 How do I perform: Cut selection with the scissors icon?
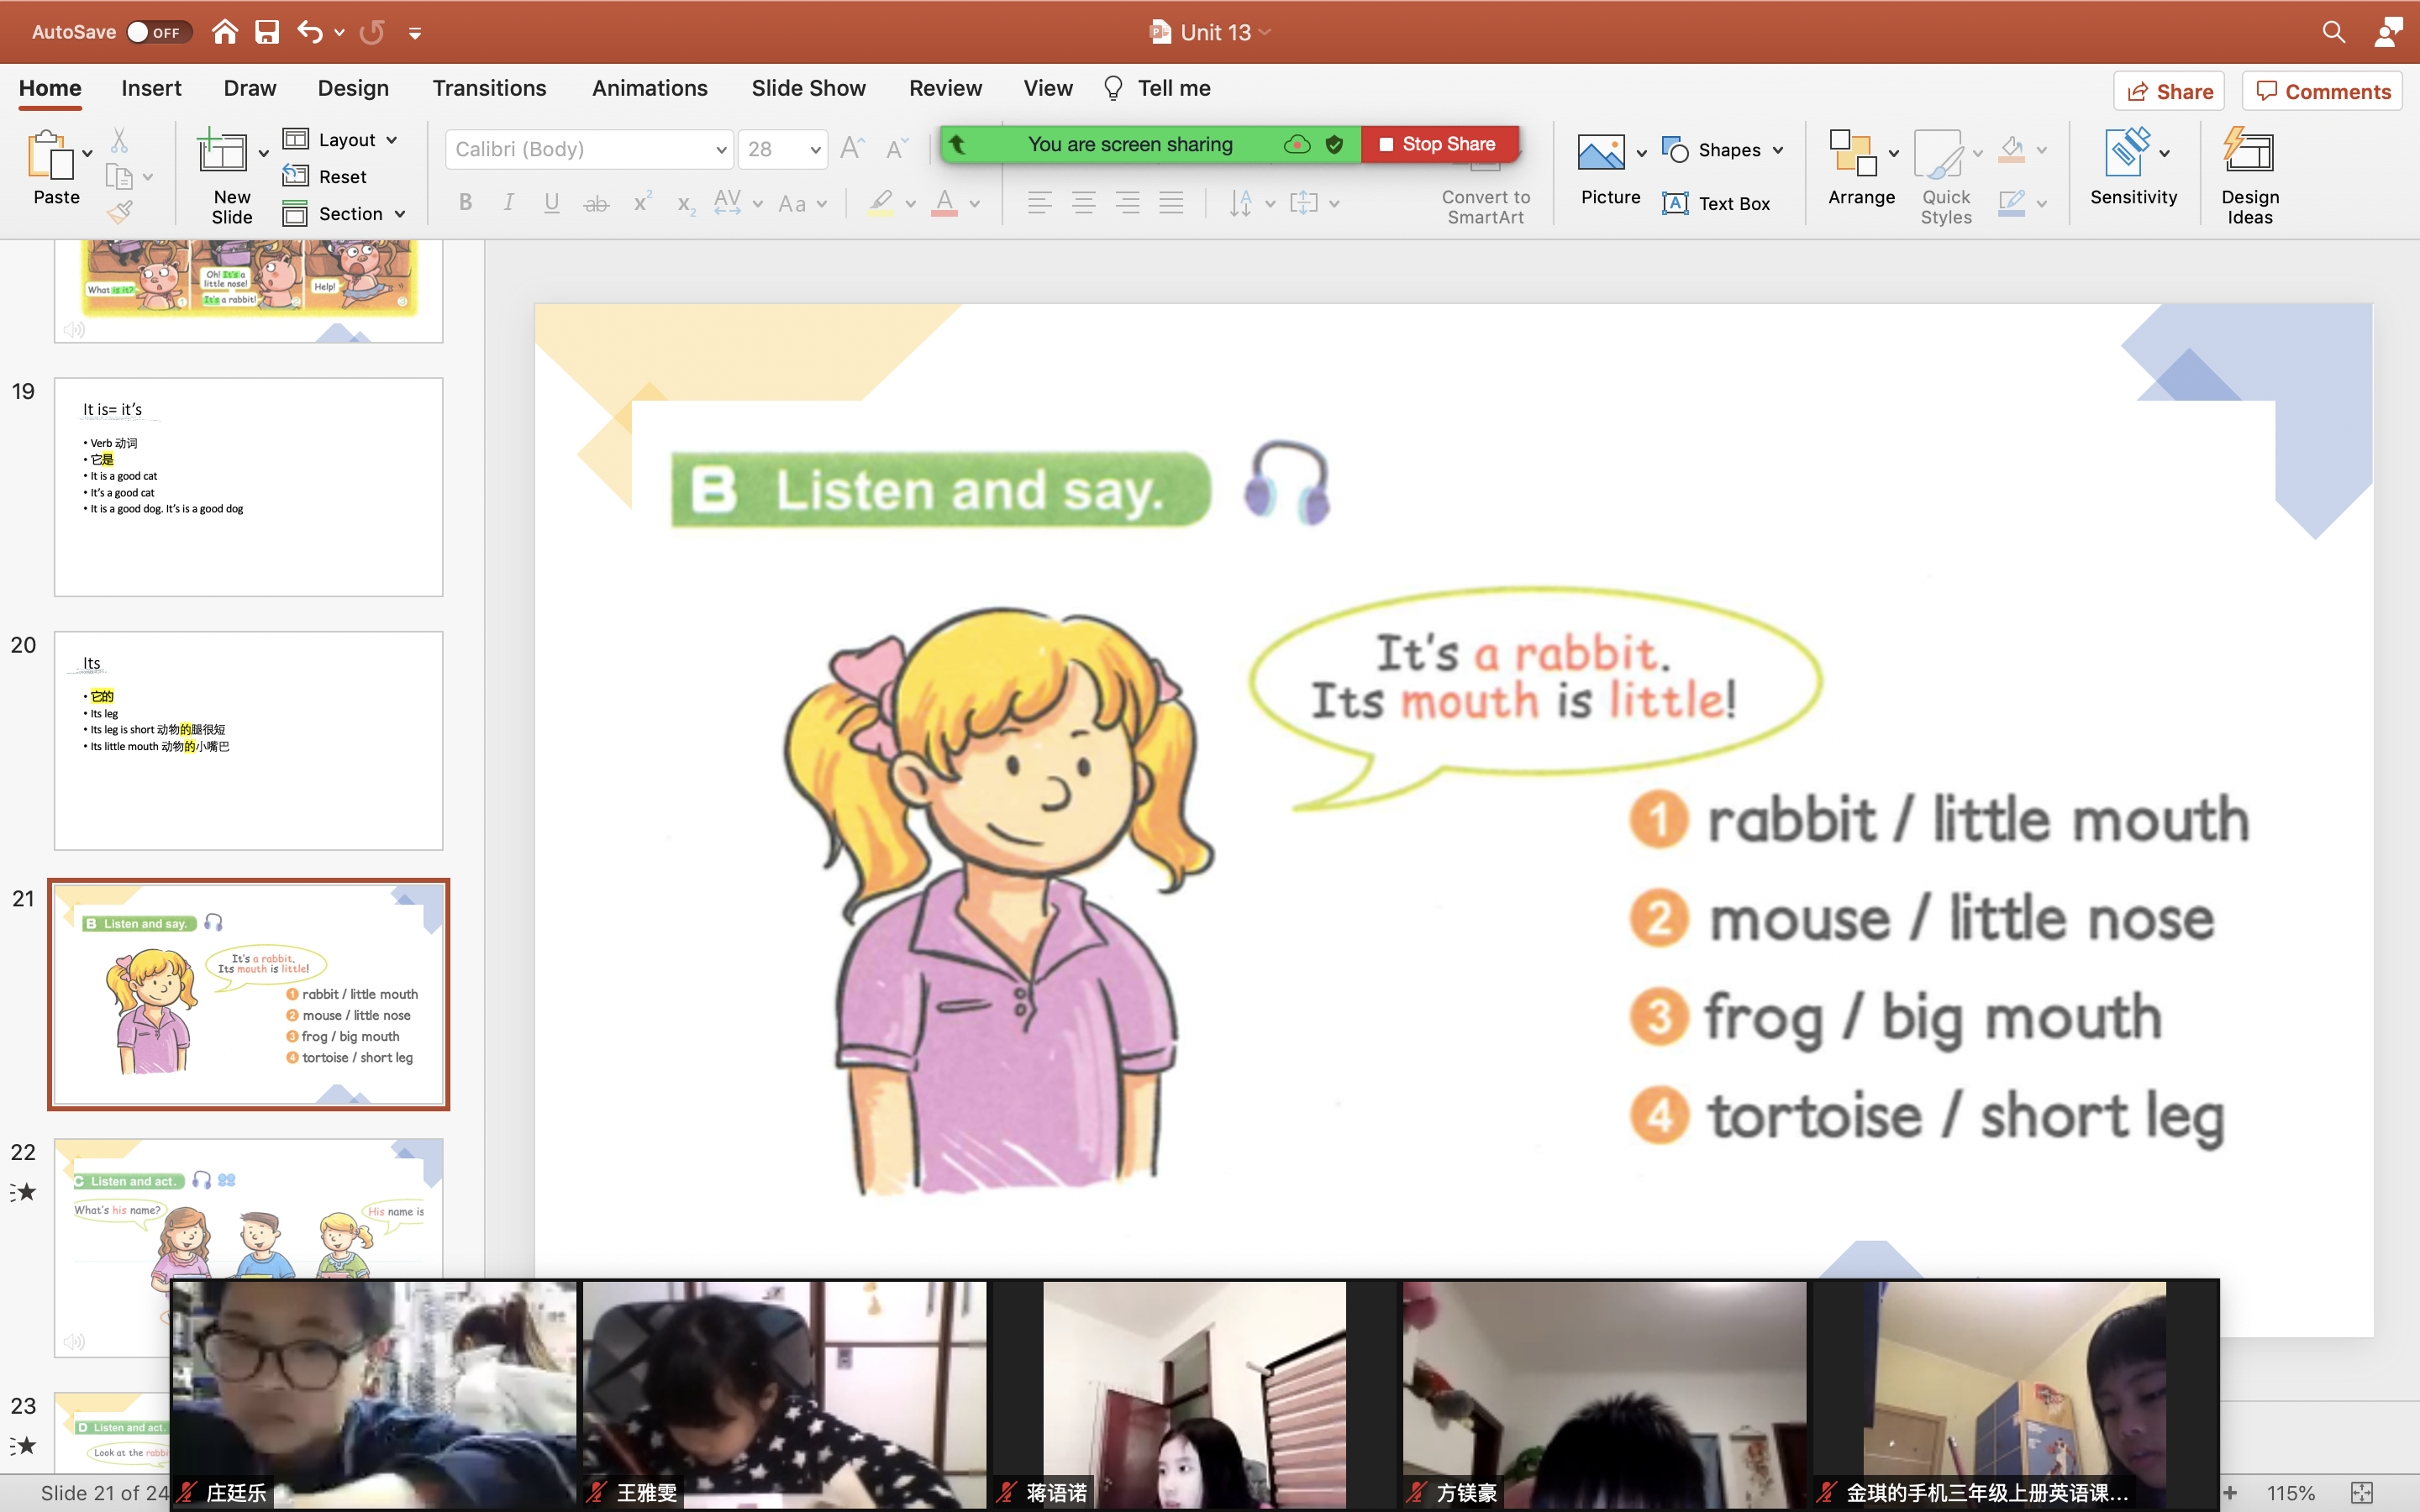click(119, 140)
